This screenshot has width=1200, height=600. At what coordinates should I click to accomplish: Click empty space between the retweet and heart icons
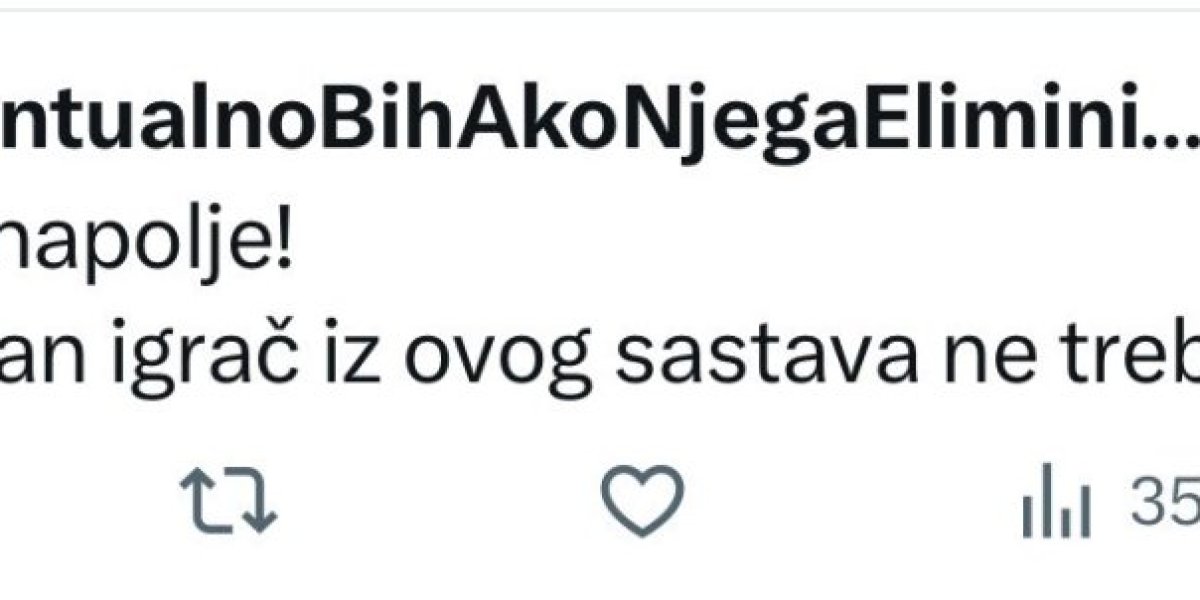440,502
